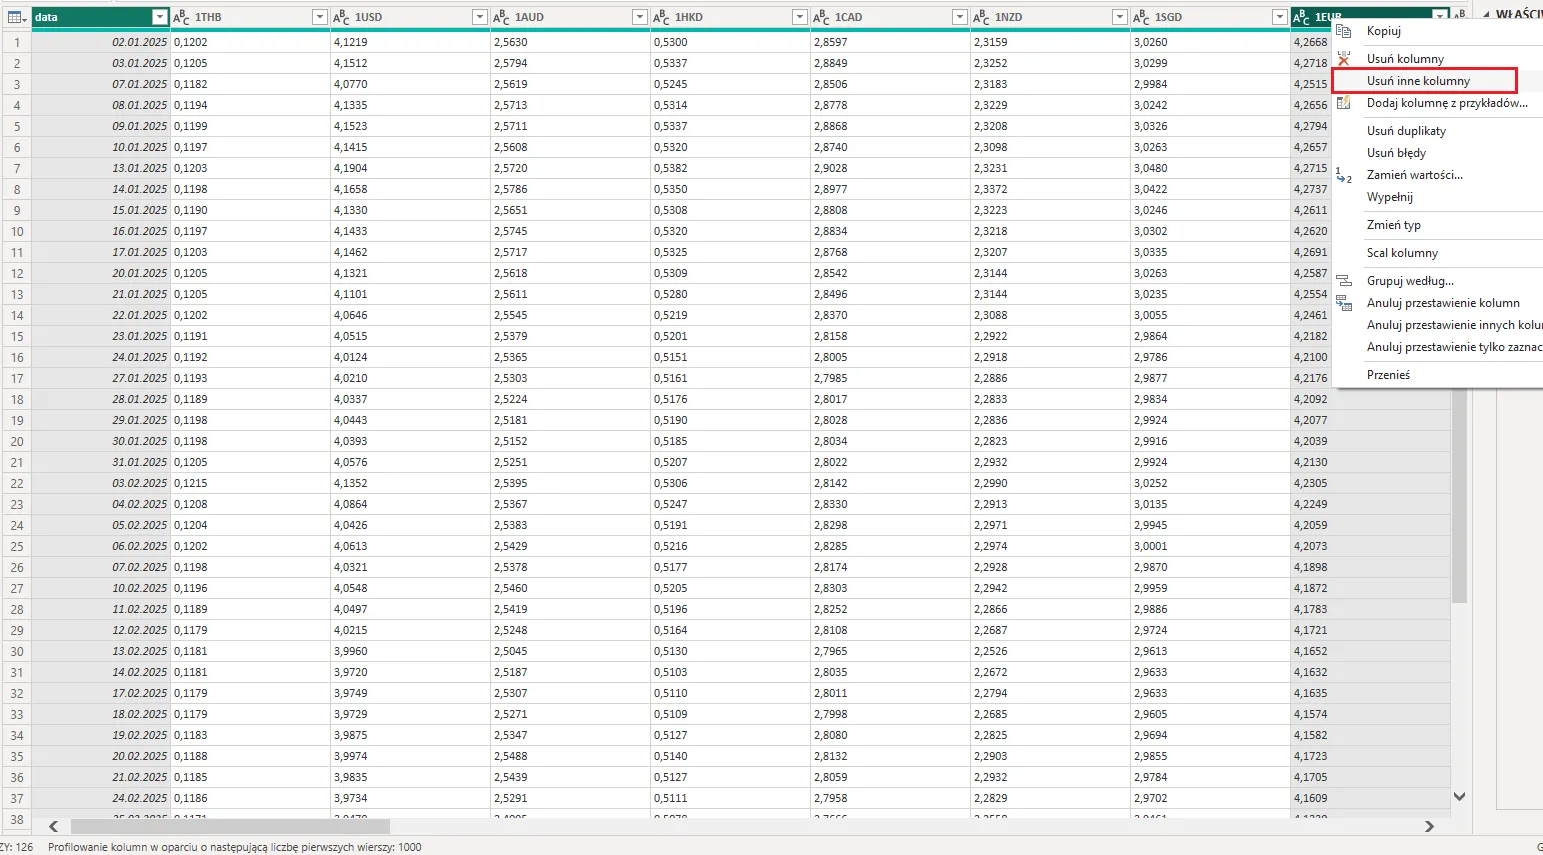Open 'Zmień typ' submenu entry
The height and width of the screenshot is (855, 1543).
1393,225
